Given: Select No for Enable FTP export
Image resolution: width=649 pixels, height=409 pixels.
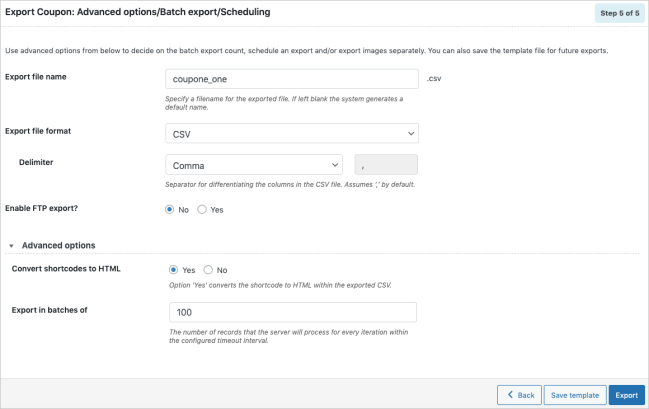Looking at the screenshot, I should 171,209.
